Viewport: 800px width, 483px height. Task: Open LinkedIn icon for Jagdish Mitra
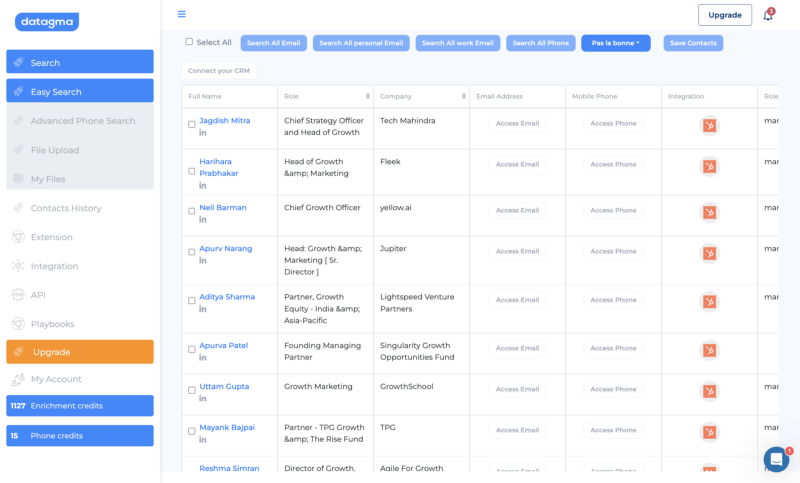pos(203,133)
